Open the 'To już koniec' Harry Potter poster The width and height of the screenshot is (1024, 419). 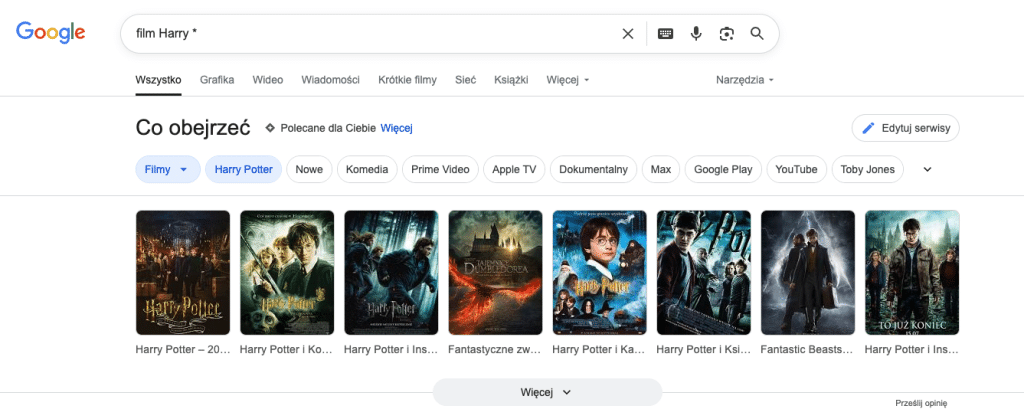912,272
